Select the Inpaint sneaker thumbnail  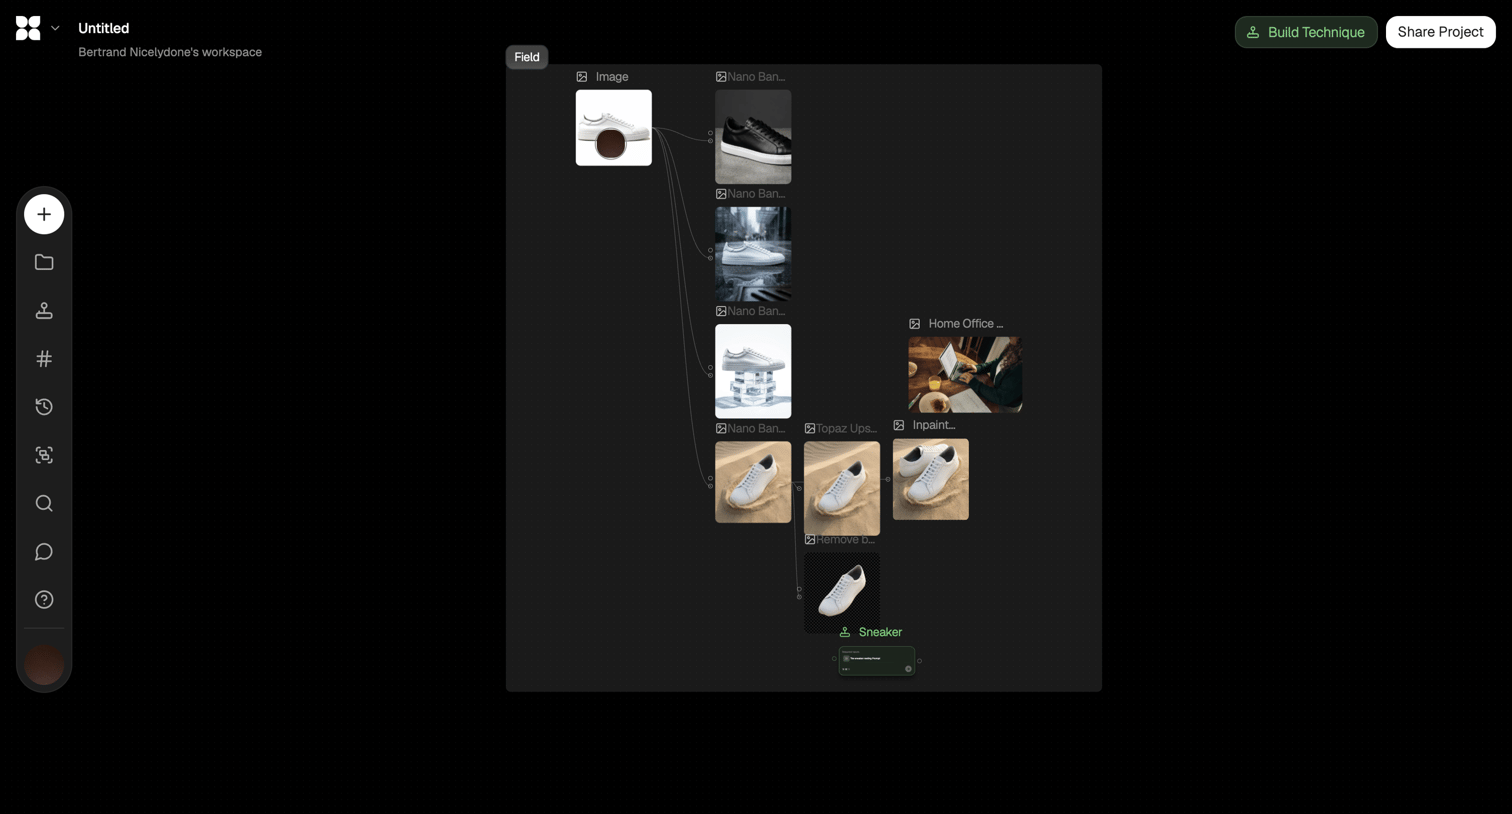(x=931, y=479)
